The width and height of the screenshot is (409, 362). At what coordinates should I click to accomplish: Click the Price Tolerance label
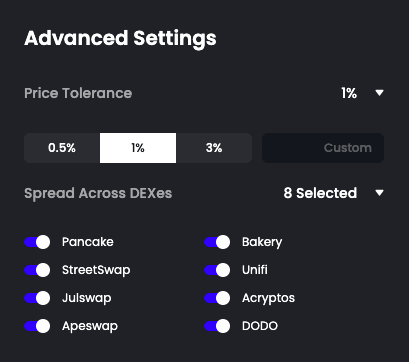(x=78, y=93)
